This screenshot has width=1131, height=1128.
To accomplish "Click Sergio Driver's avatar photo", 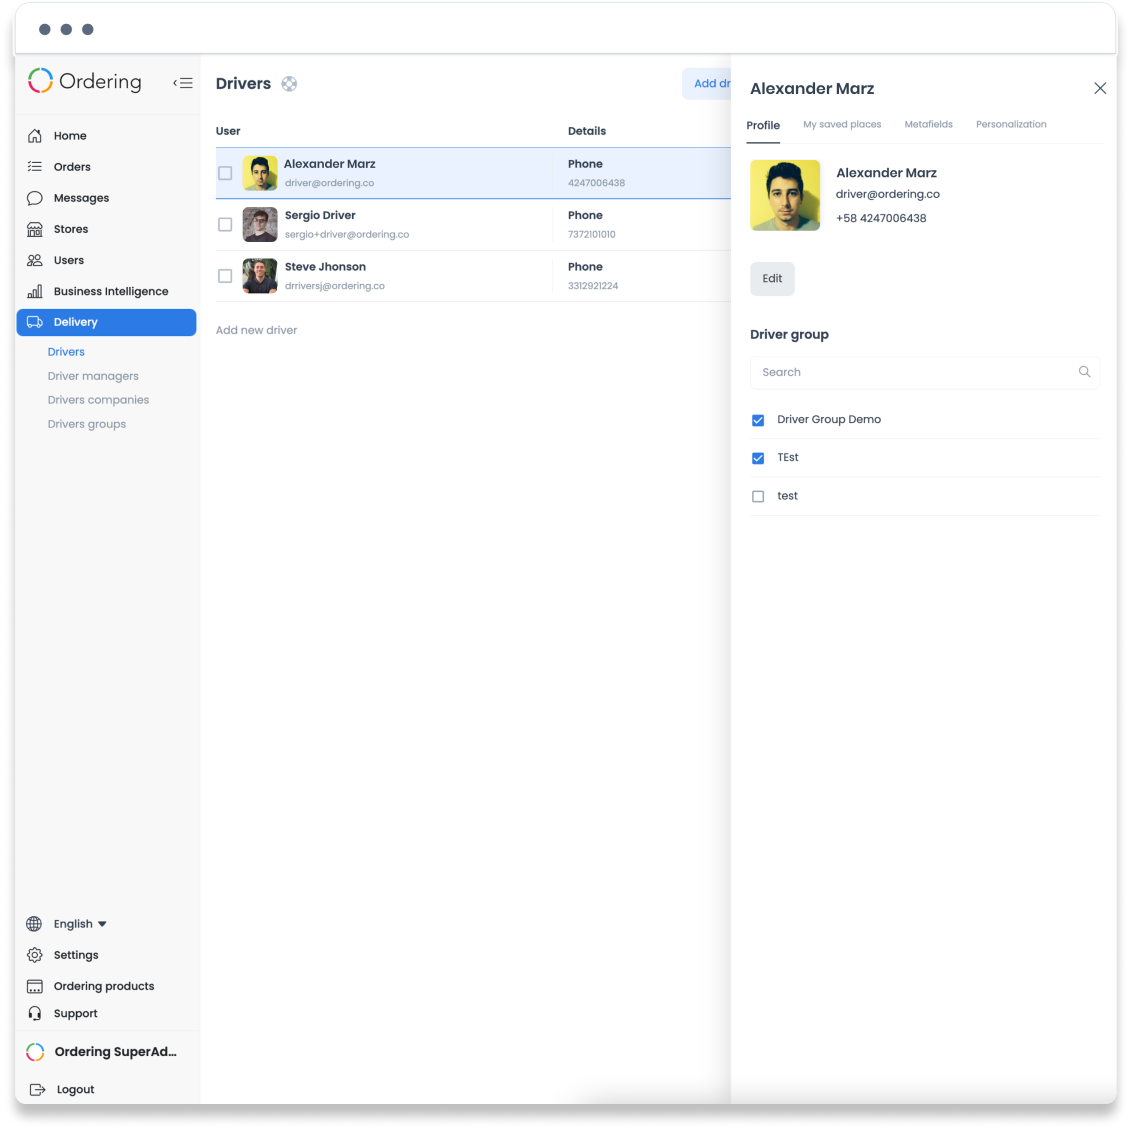I will (260, 224).
